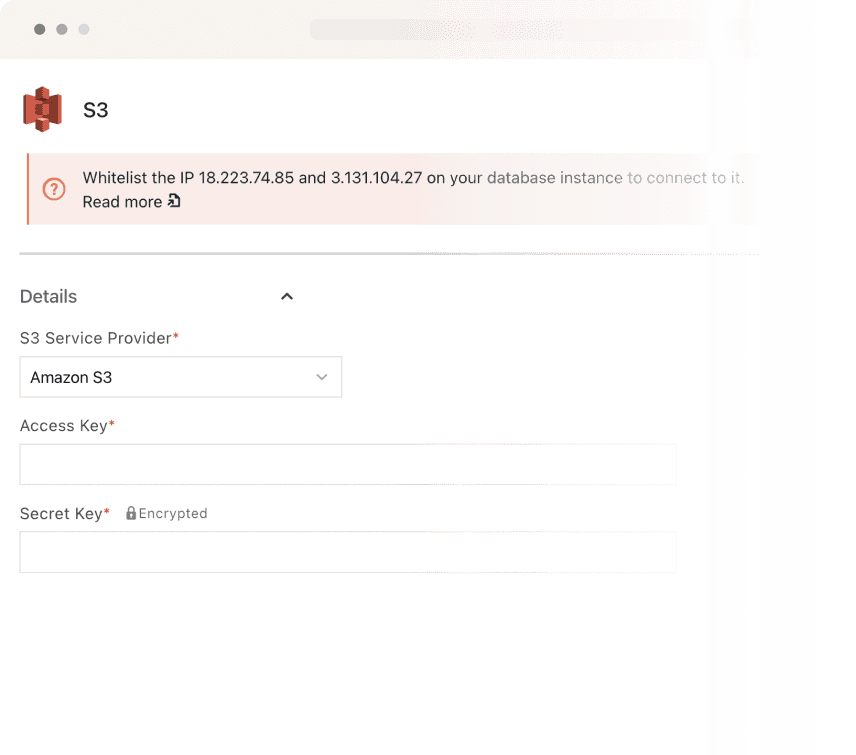This screenshot has width=856, height=755.
Task: Click the leftmost dark window control dot
Action: pos(39,29)
